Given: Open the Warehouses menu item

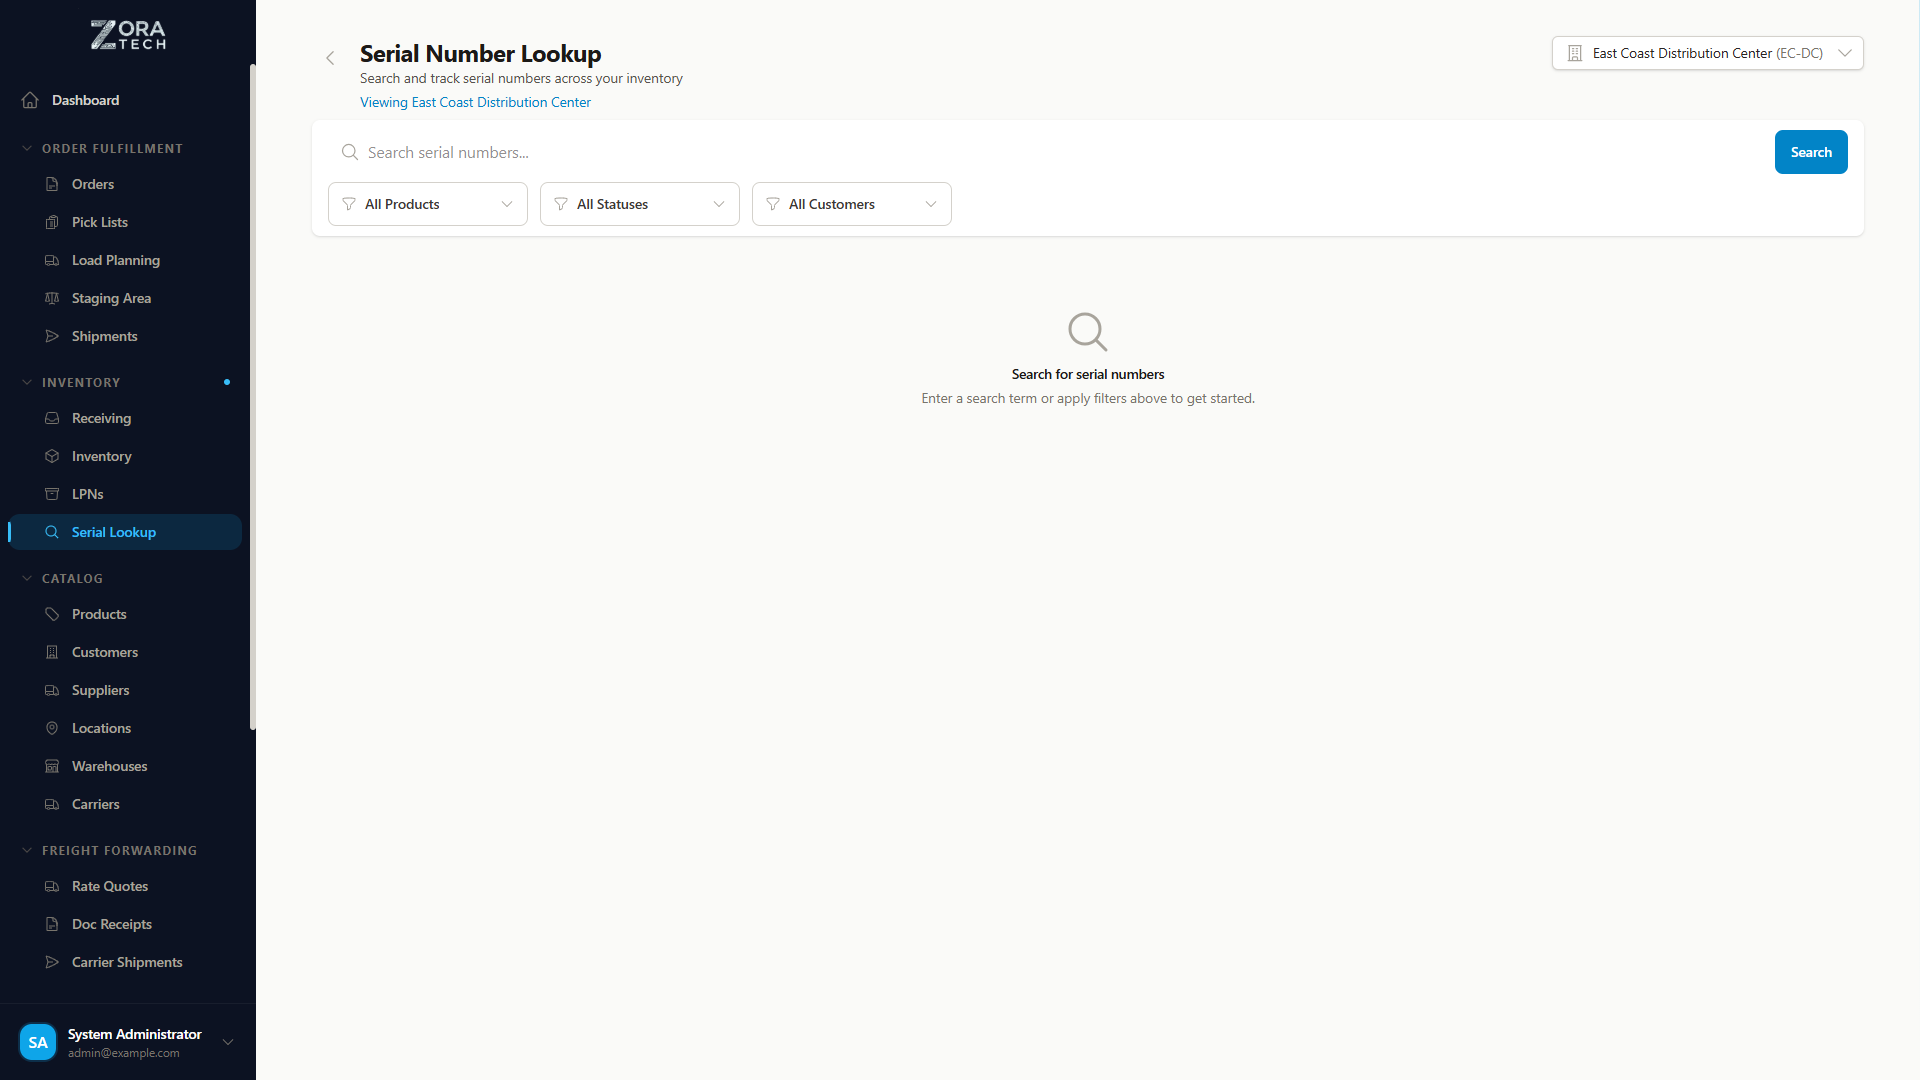Looking at the screenshot, I should coord(109,766).
